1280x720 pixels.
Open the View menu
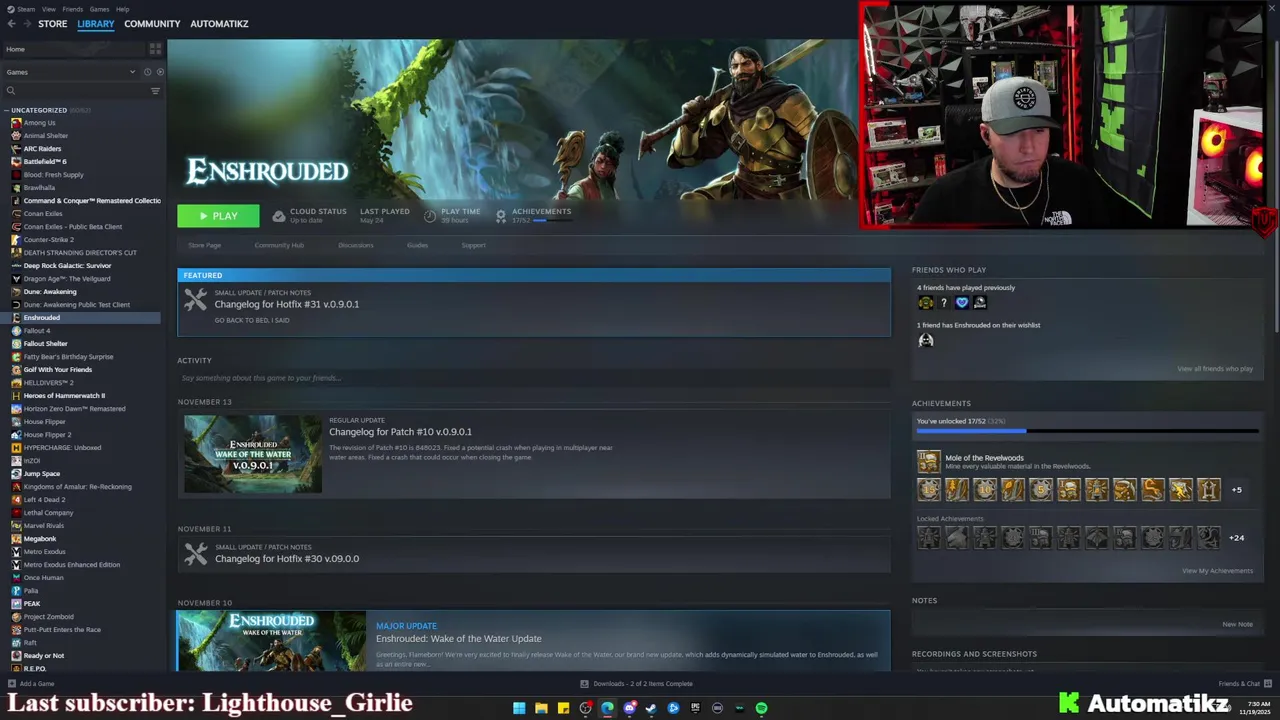click(48, 9)
